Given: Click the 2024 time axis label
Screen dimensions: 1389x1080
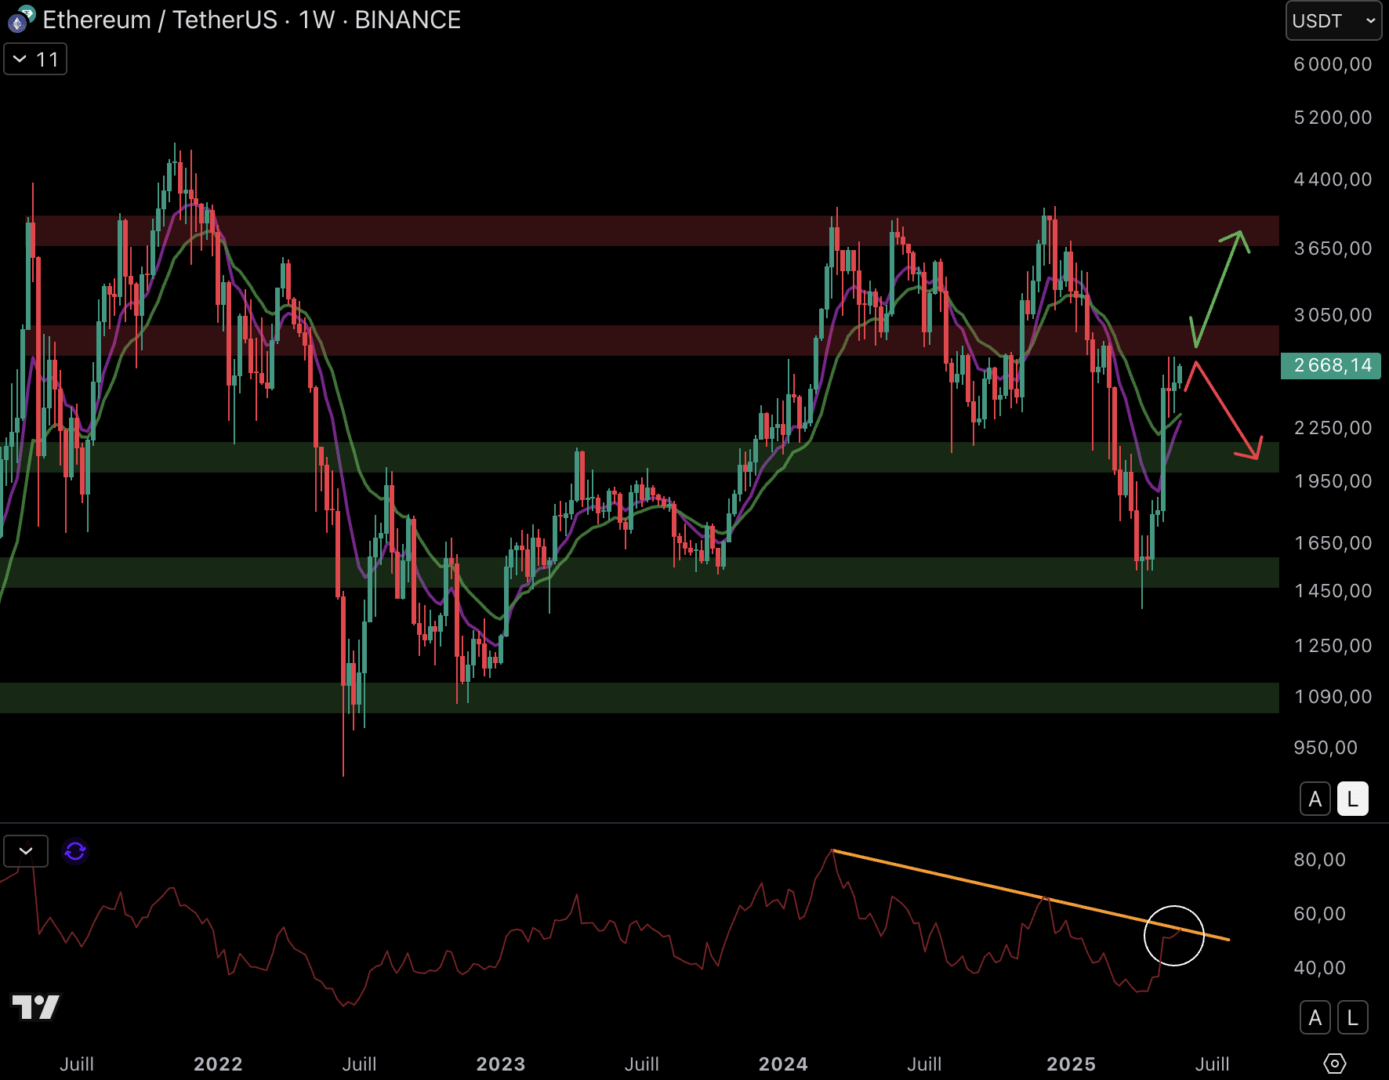Looking at the screenshot, I should 783,1064.
